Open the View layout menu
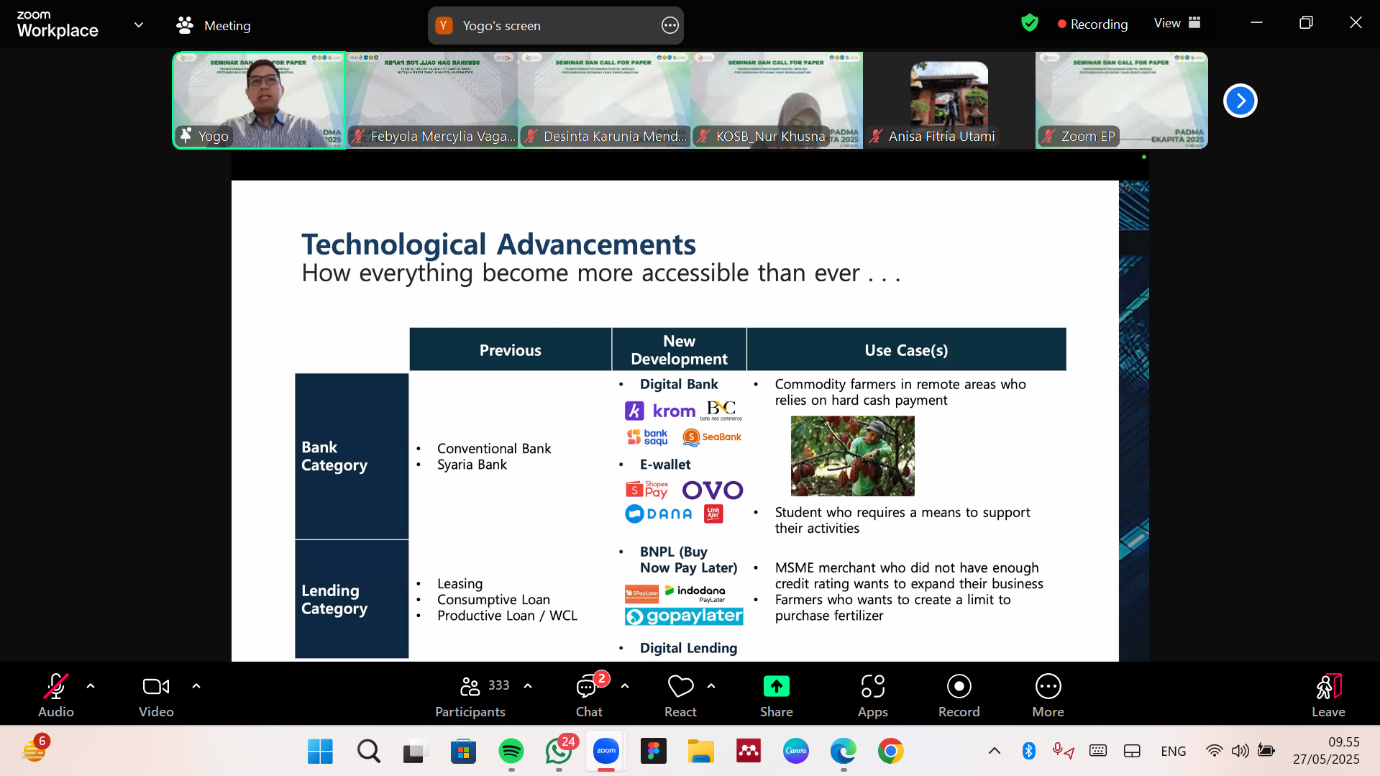Screen dimensions: 1380x776 tap(1177, 23)
